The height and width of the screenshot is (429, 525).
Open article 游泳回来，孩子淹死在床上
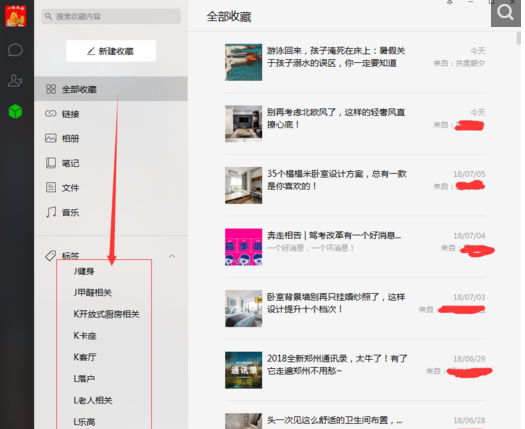pyautogui.click(x=336, y=57)
